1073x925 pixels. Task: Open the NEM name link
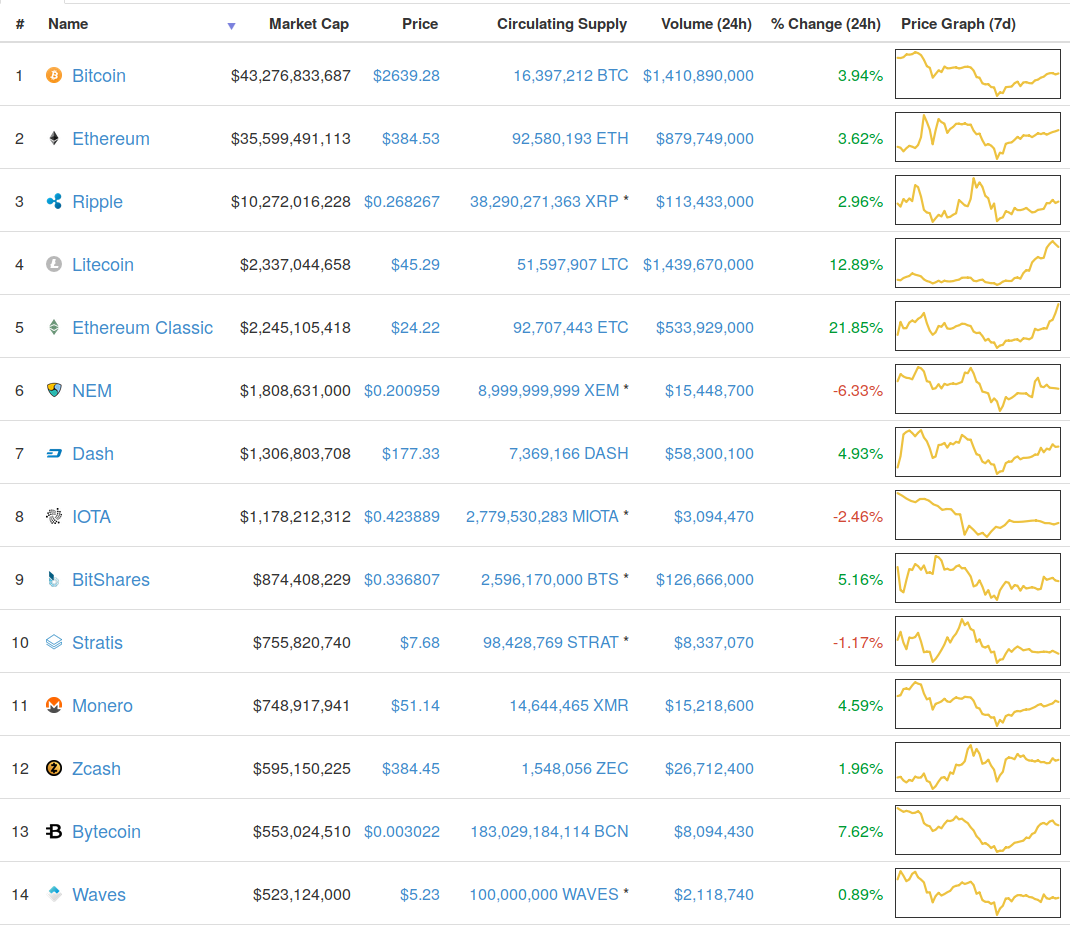pos(92,390)
